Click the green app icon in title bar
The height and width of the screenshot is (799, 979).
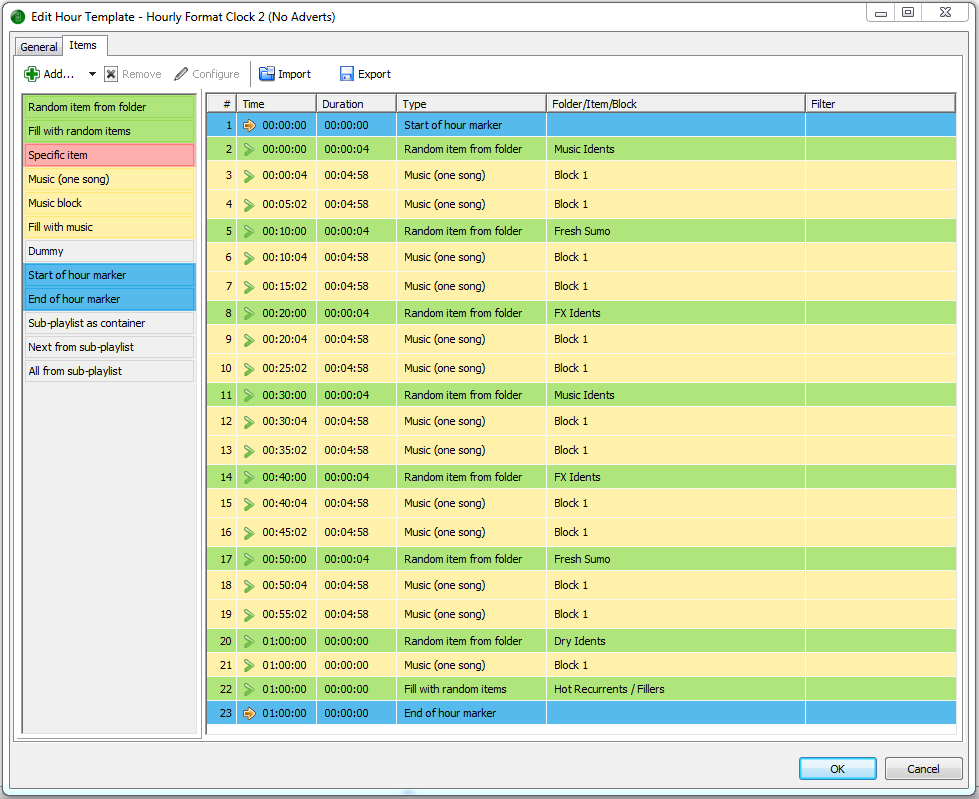(x=17, y=17)
